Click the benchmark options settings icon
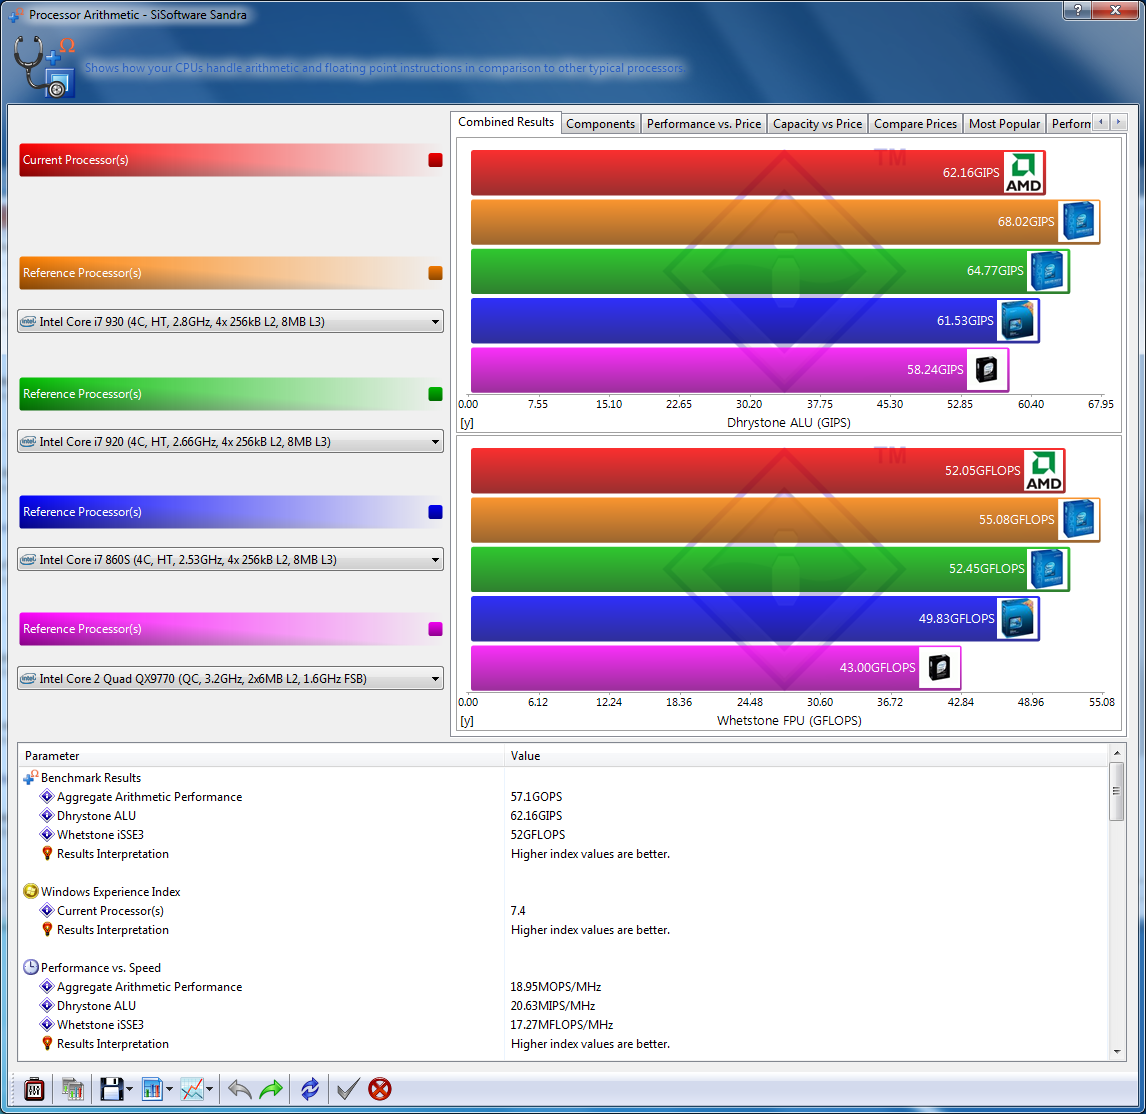 [34, 1089]
